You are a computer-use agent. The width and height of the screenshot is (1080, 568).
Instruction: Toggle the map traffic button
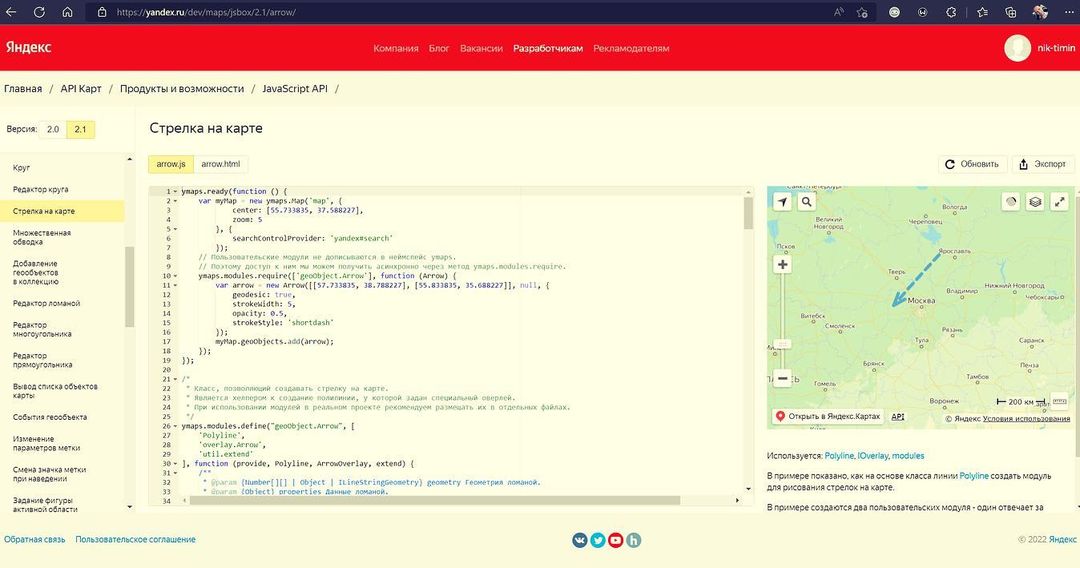(x=1010, y=202)
